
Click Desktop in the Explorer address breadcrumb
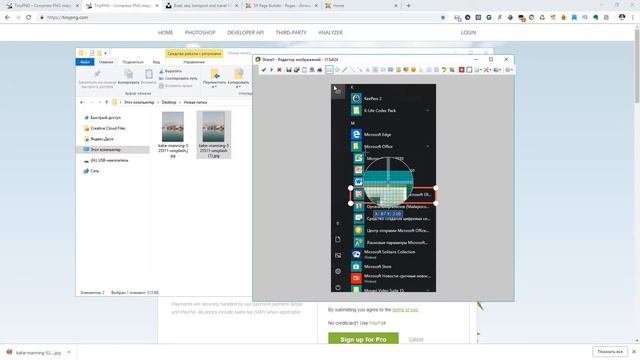tap(169, 102)
